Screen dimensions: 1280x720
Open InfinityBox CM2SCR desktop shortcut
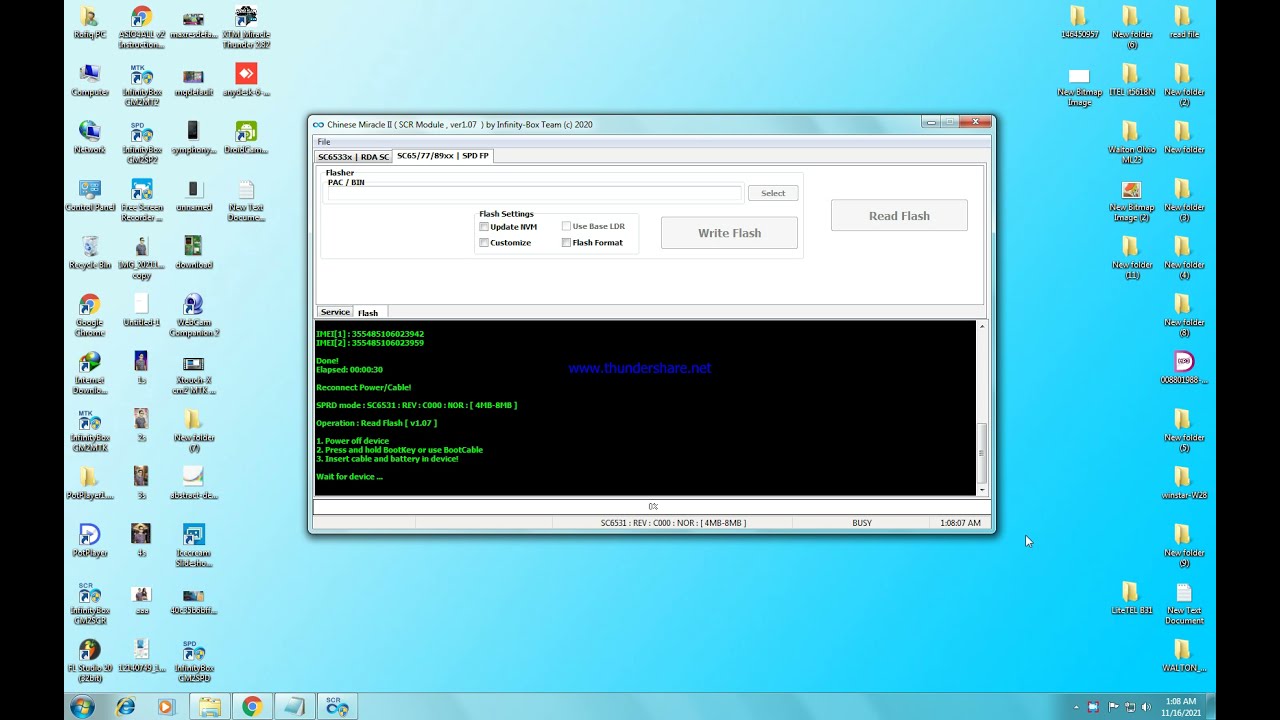[x=90, y=604]
